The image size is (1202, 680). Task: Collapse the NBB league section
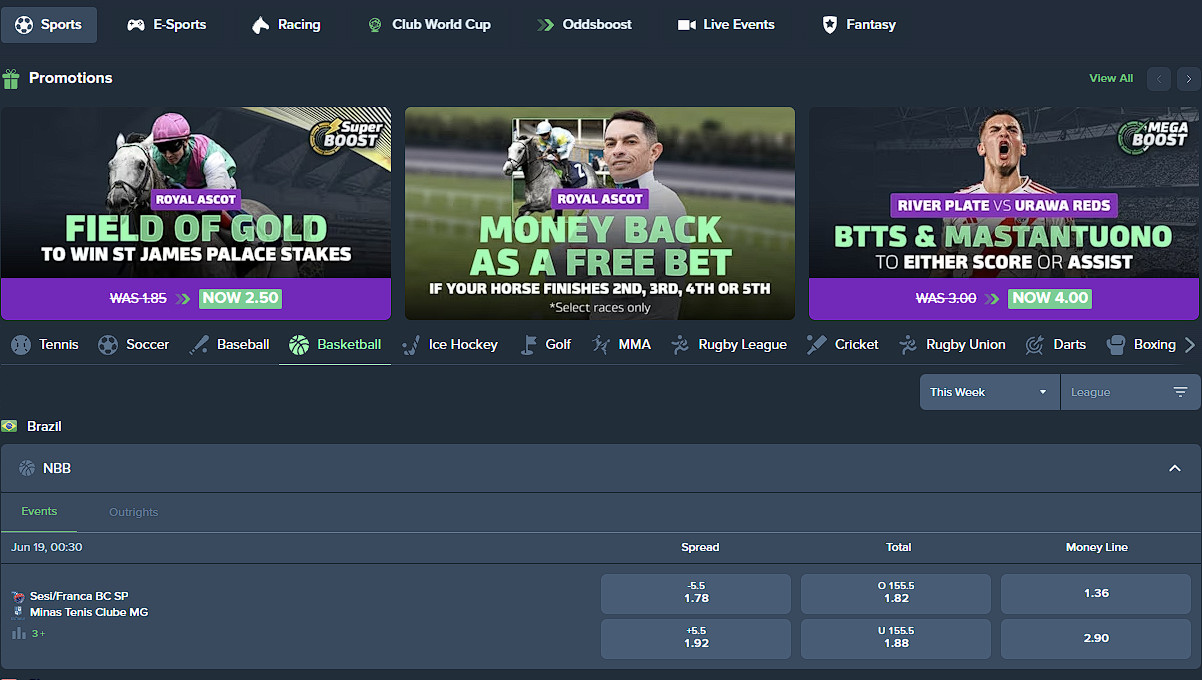point(1175,468)
